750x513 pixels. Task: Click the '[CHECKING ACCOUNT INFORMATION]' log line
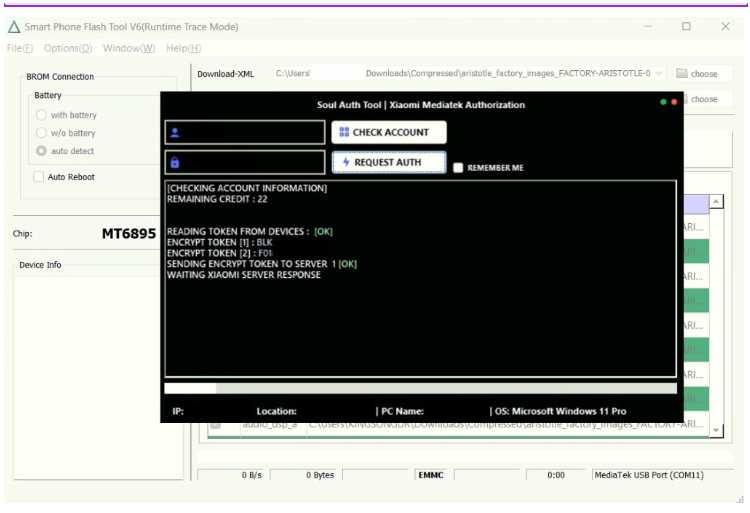pos(247,188)
